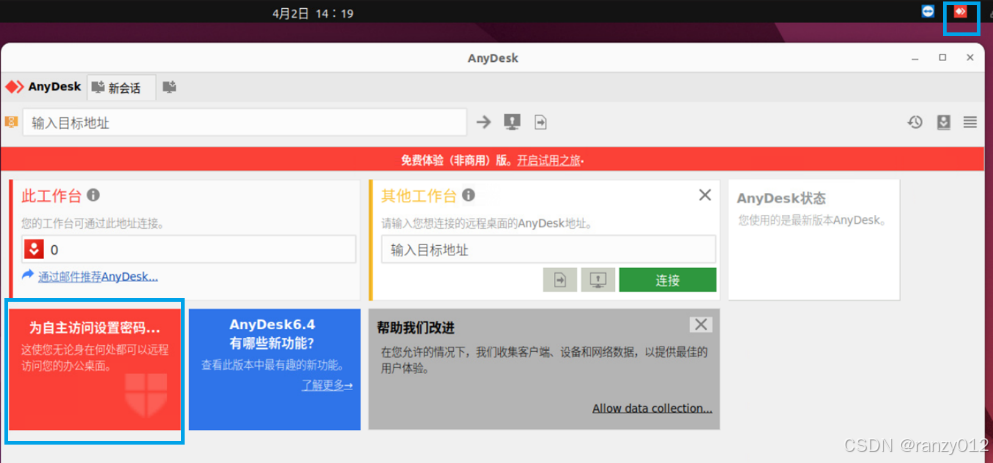Click the AnyDesk状态 heading
The image size is (993, 463).
tap(781, 198)
